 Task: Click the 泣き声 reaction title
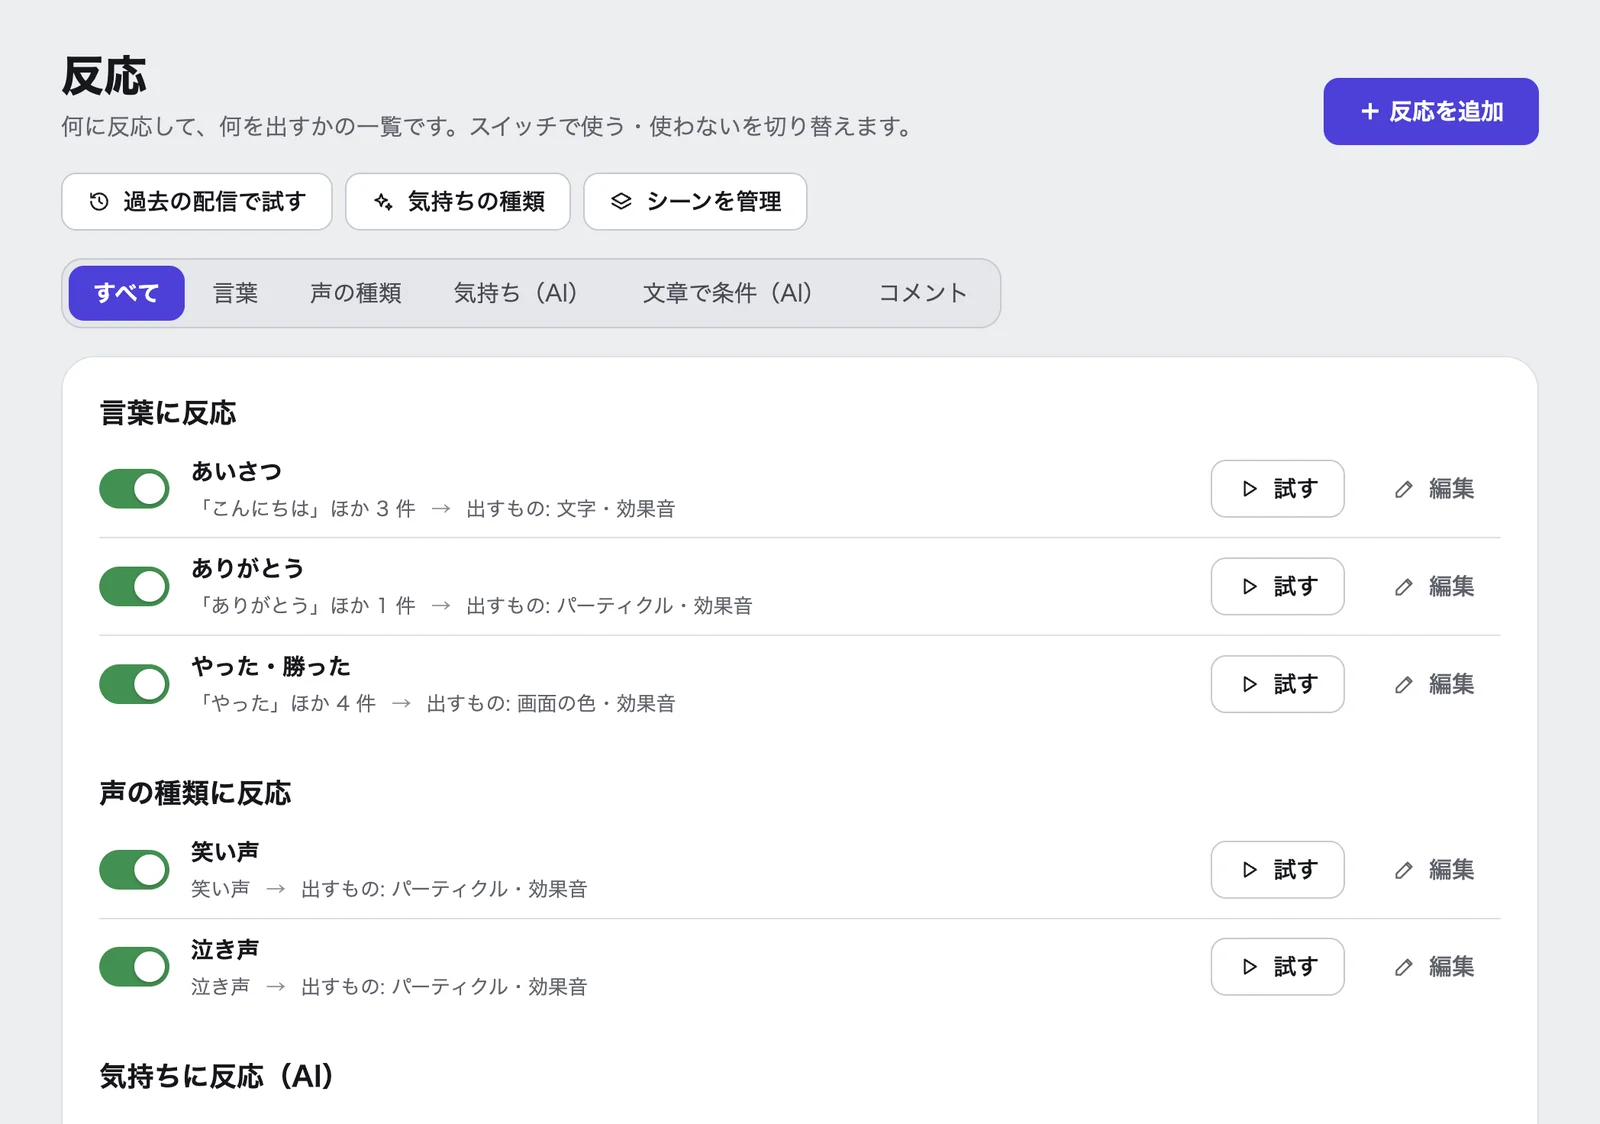225,949
